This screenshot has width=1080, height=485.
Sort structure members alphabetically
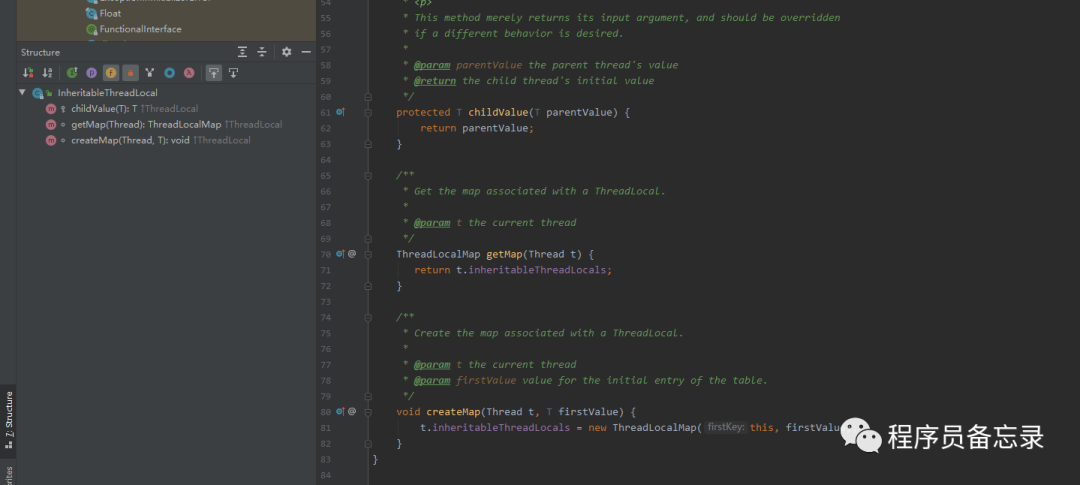[48, 72]
